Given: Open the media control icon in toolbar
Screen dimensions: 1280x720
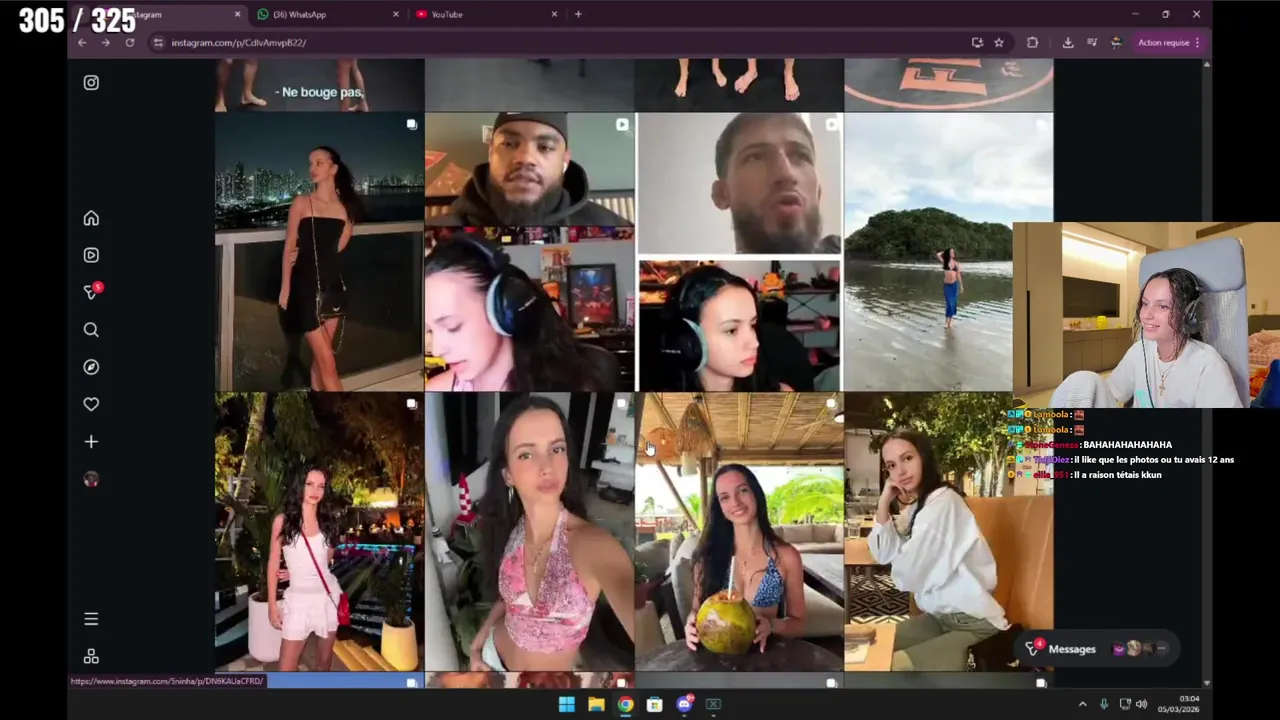Looking at the screenshot, I should coord(1092,43).
